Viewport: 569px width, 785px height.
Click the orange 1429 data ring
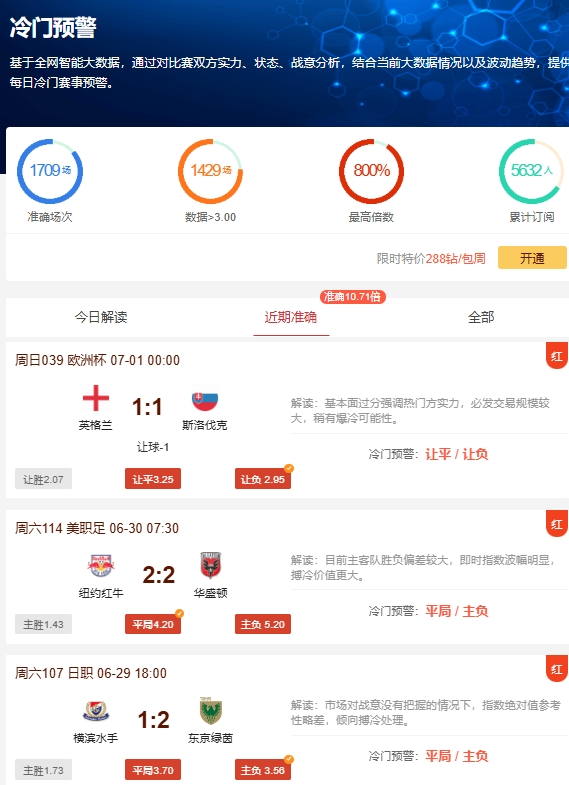pyautogui.click(x=211, y=171)
